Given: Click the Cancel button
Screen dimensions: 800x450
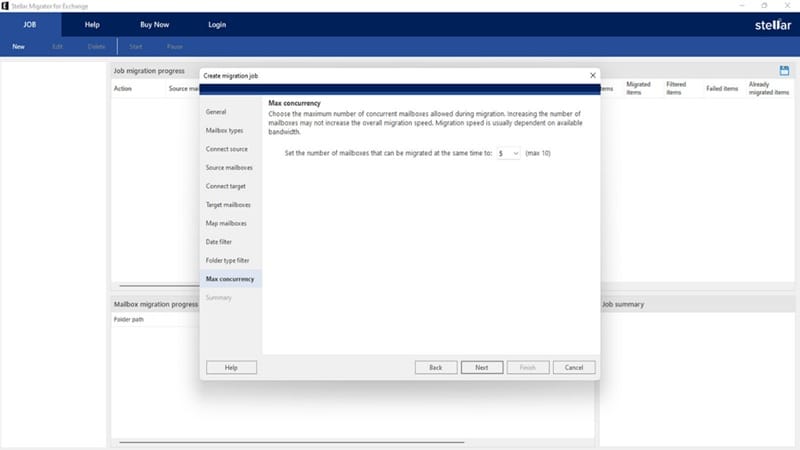Looking at the screenshot, I should pos(573,367).
